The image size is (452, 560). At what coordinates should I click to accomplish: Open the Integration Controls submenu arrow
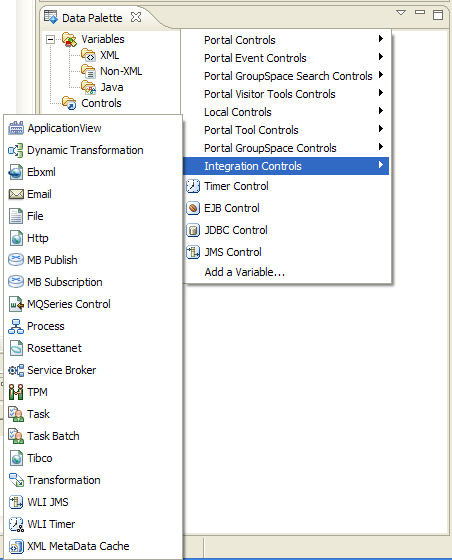pos(381,165)
